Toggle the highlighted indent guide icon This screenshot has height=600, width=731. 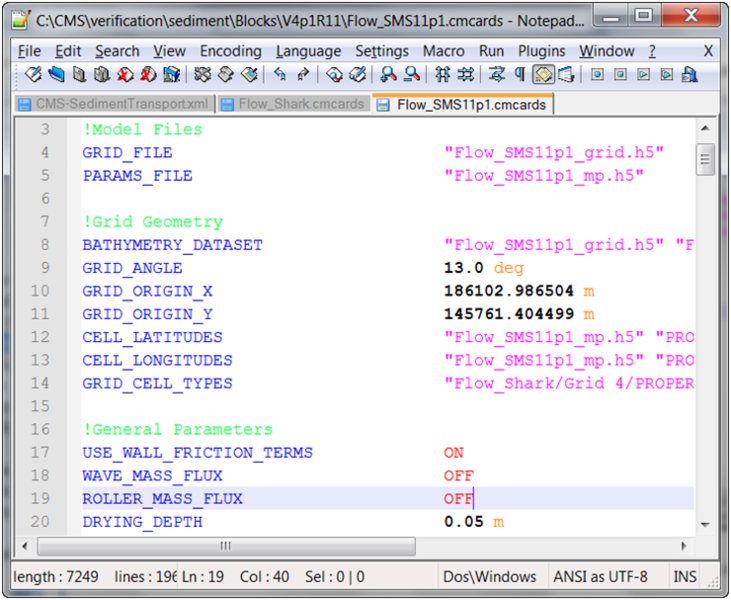click(543, 74)
